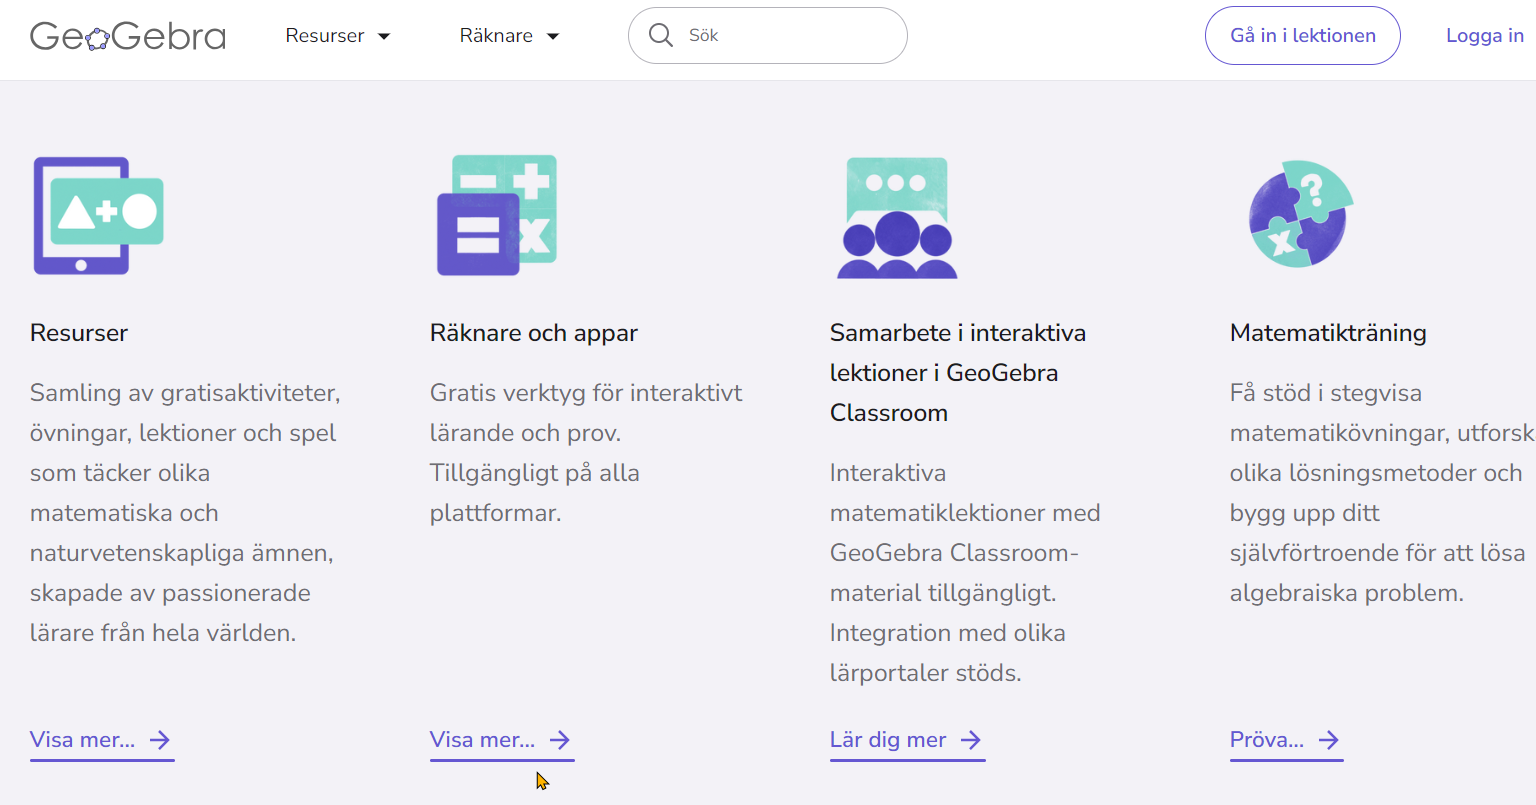Screen dimensions: 1536x805
Task: Select the Matematikträning heading
Action: 1328,333
